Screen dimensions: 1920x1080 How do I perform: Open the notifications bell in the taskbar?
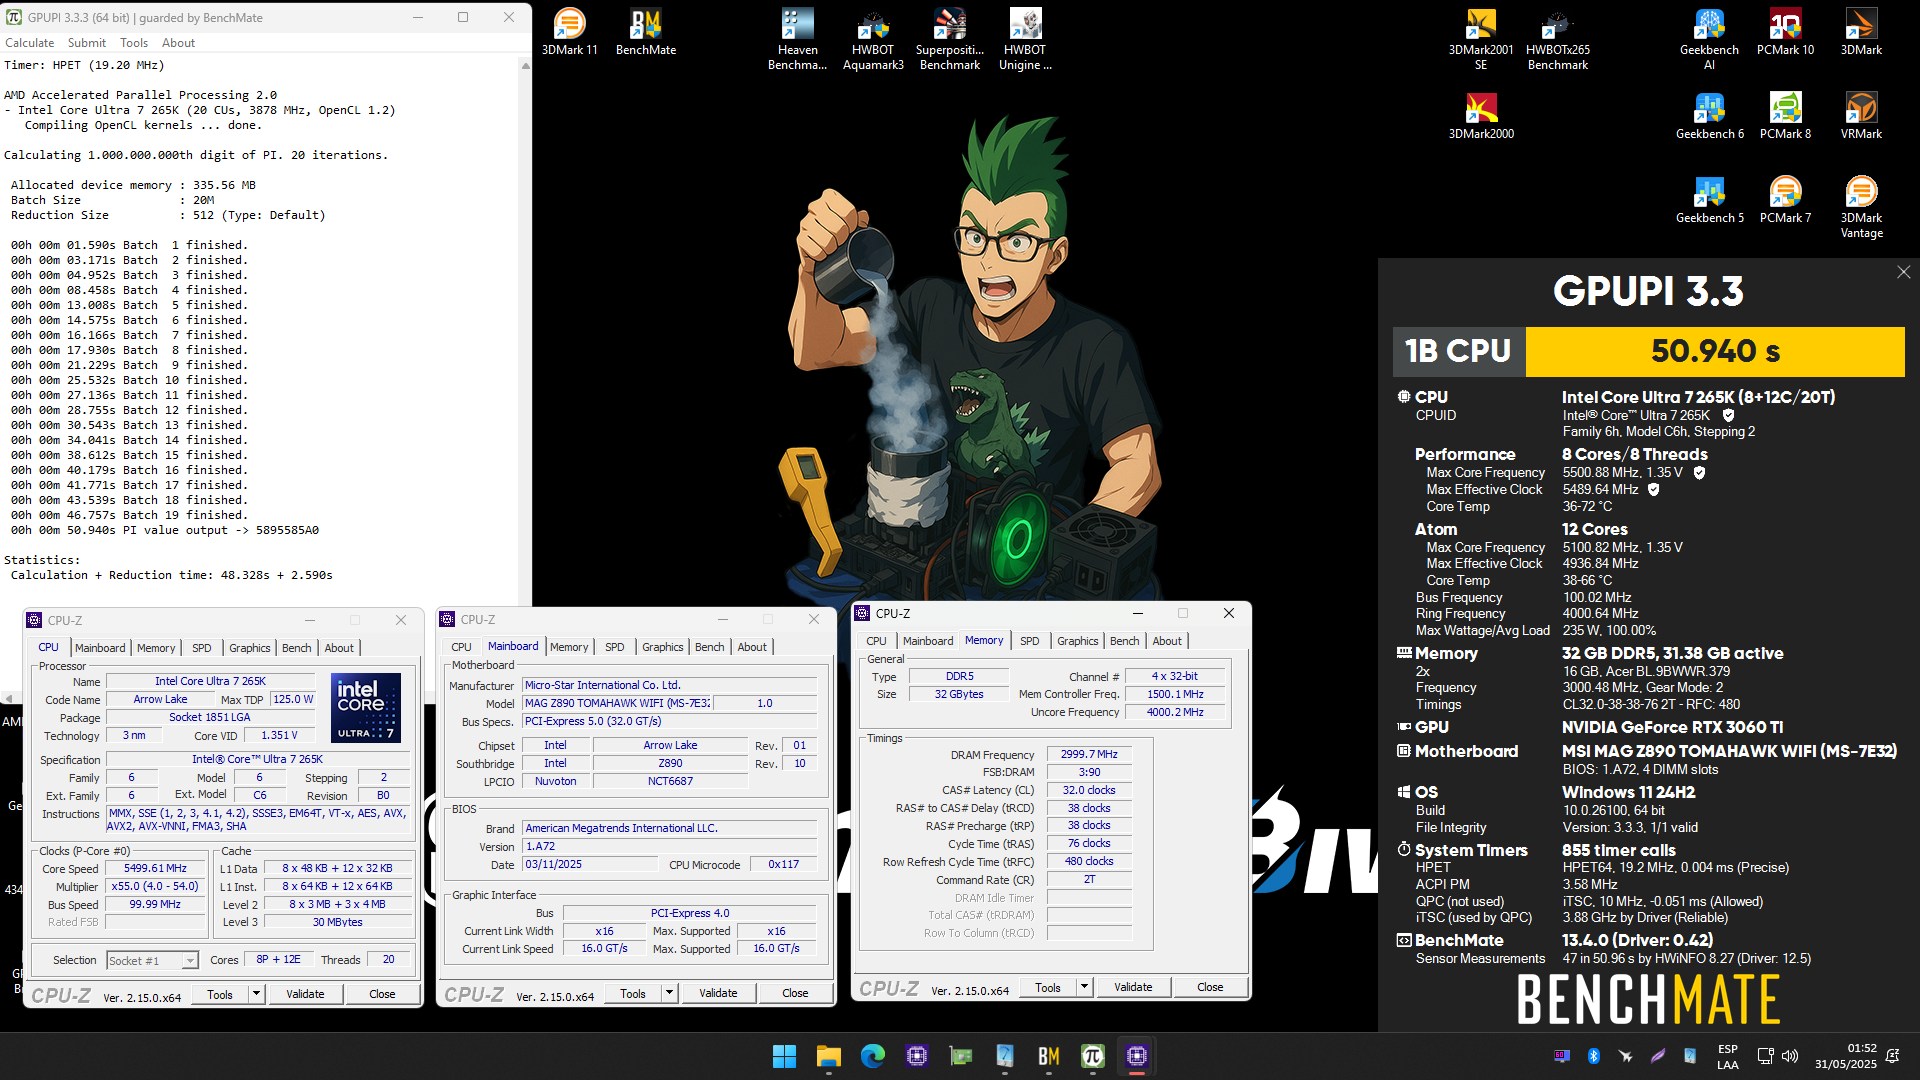point(1892,1056)
